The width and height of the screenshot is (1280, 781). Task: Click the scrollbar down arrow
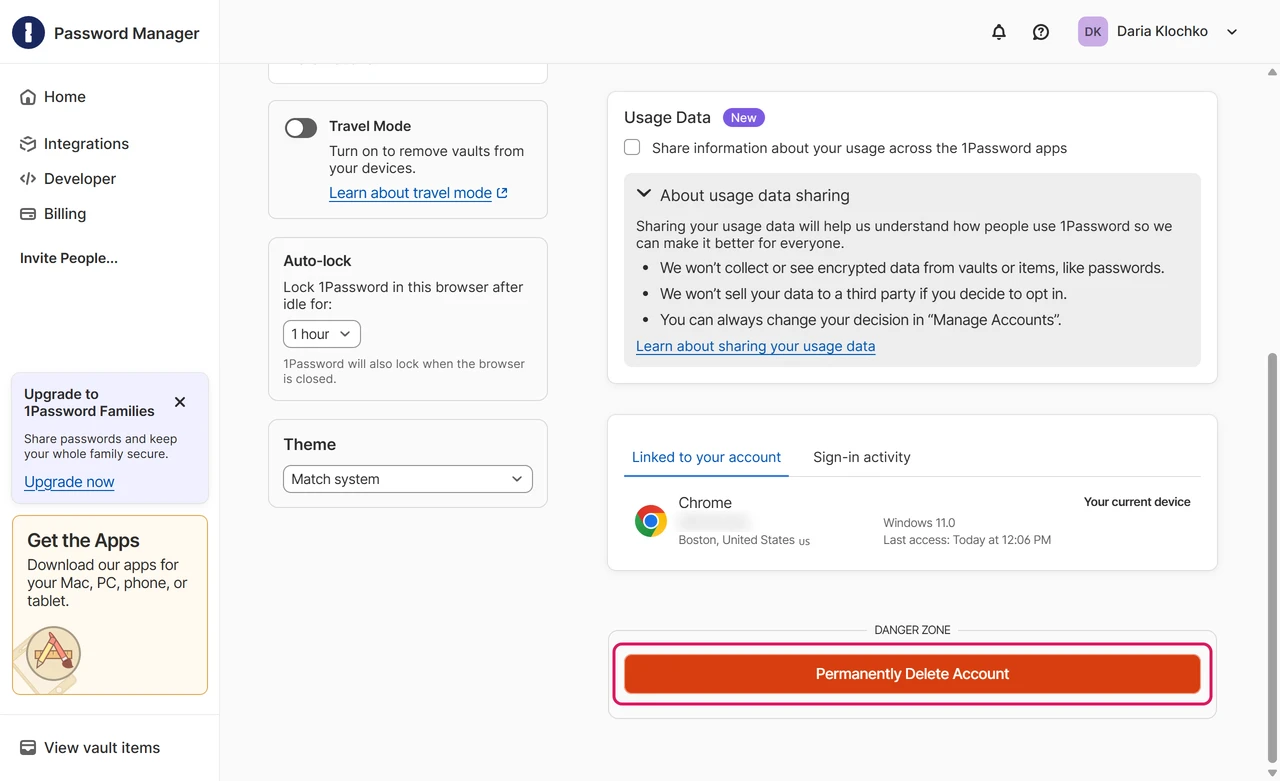click(1272, 773)
